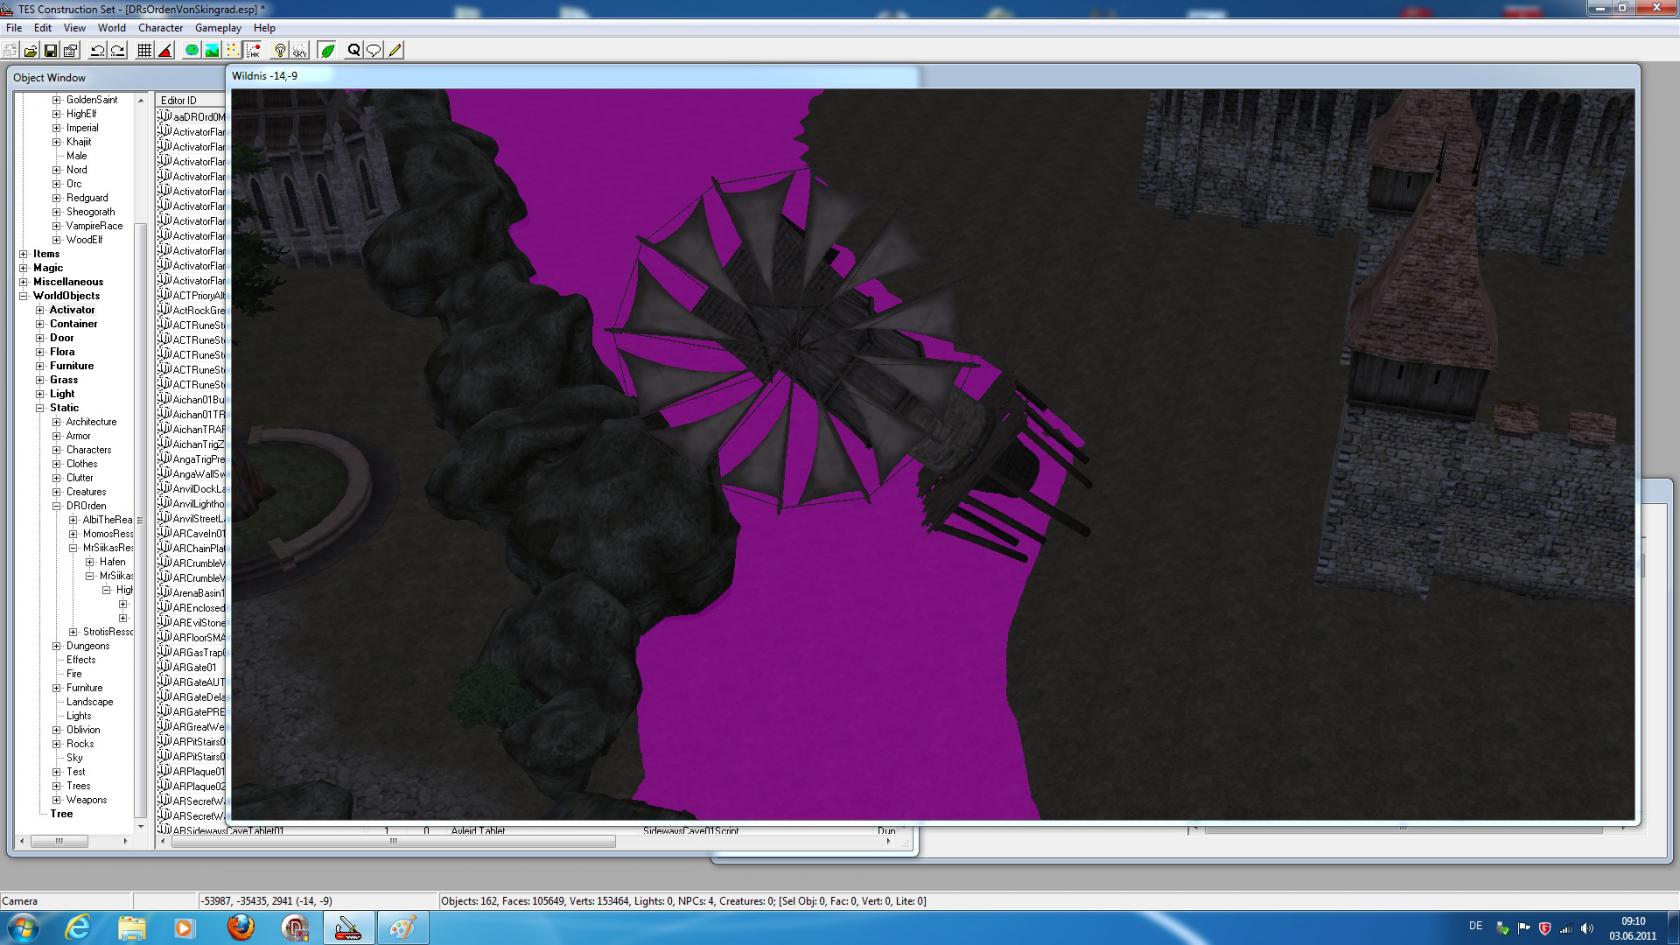Open the speech bubble dialogue icon
Image resolution: width=1680 pixels, height=945 pixels.
coord(373,50)
